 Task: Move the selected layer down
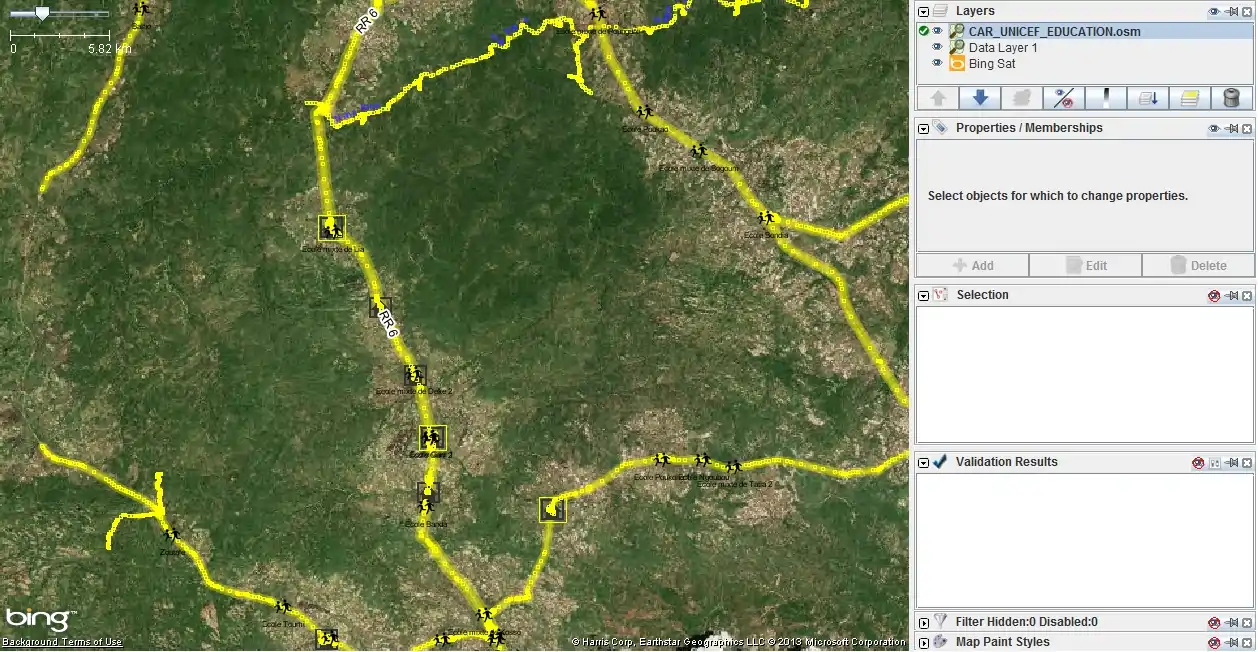(980, 98)
